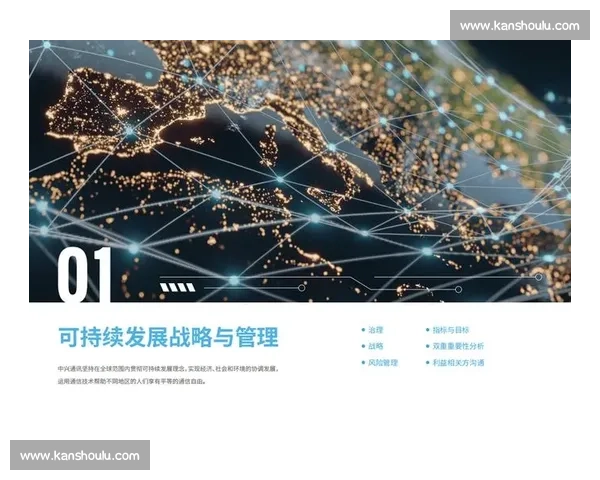This screenshot has width=600, height=480.
Task: Open the 战略 section link
Action: click(x=376, y=346)
